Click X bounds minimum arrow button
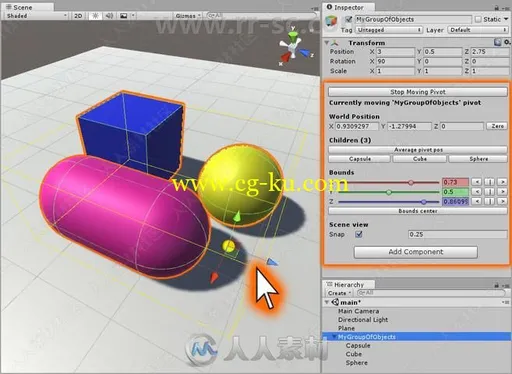Viewport: 512px width, 374px height. click(x=477, y=182)
